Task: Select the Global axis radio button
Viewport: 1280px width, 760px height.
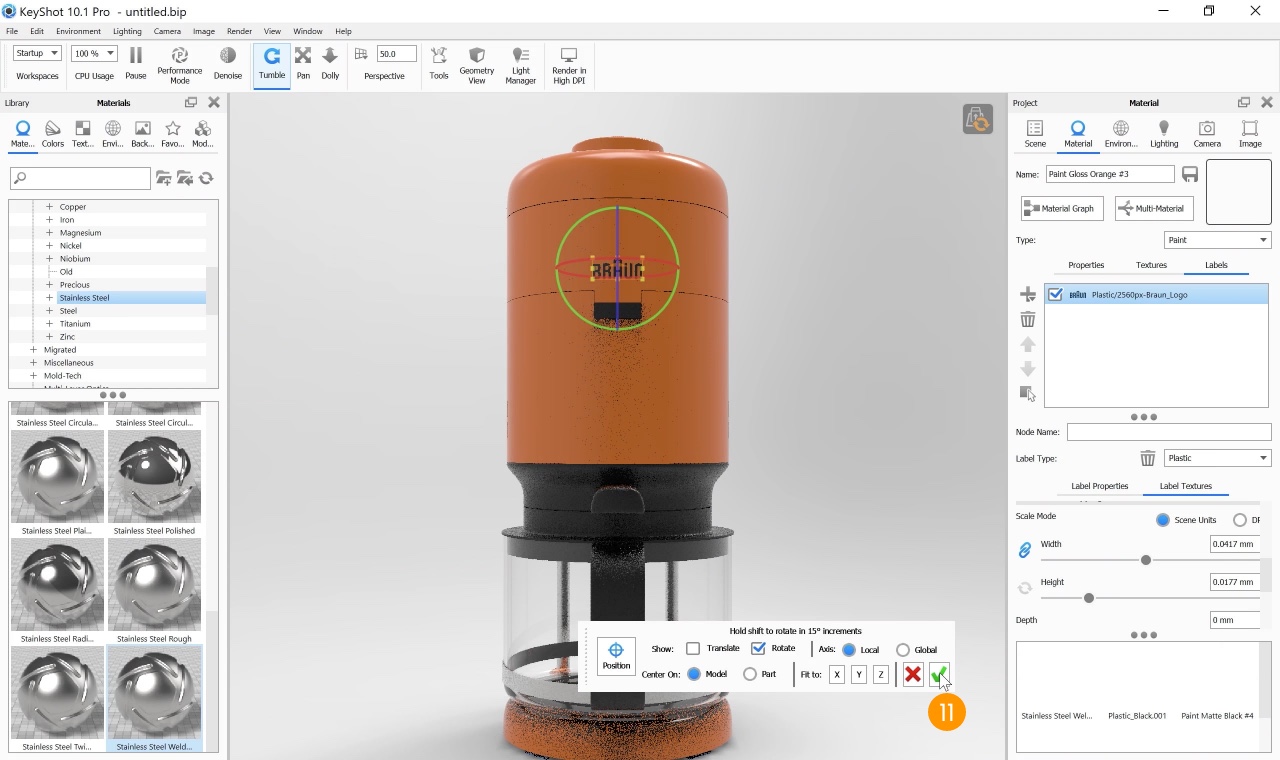Action: tap(903, 650)
